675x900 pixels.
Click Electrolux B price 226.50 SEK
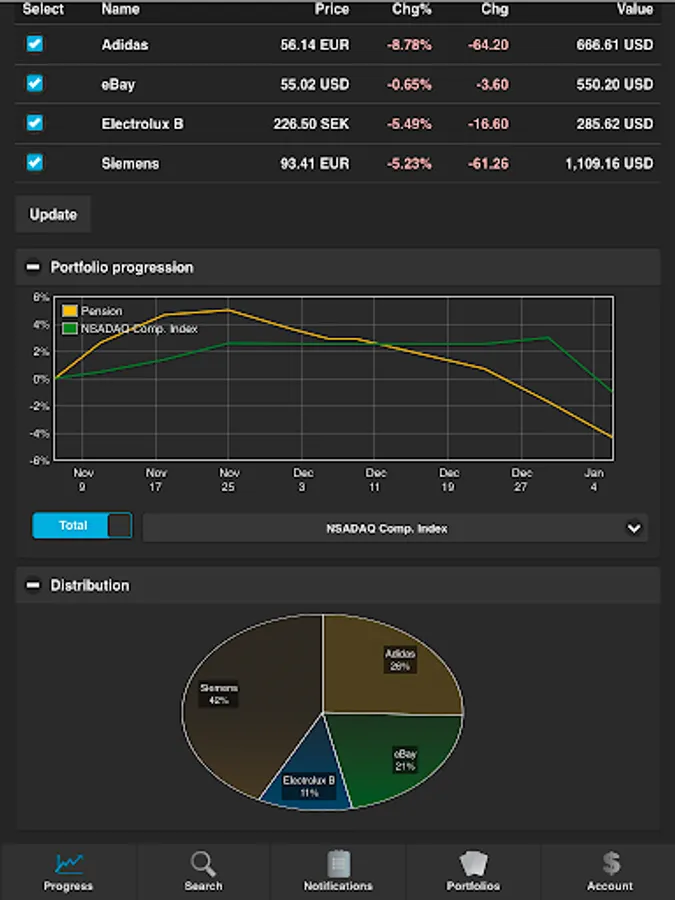point(311,124)
